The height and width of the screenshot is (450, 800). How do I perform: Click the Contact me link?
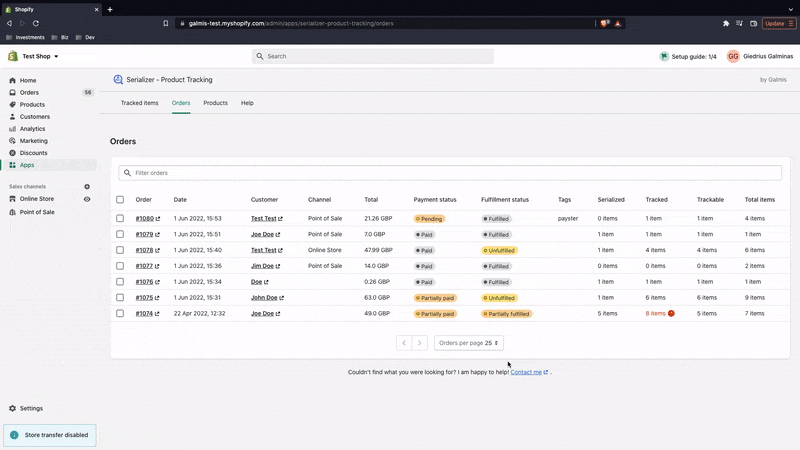point(526,372)
